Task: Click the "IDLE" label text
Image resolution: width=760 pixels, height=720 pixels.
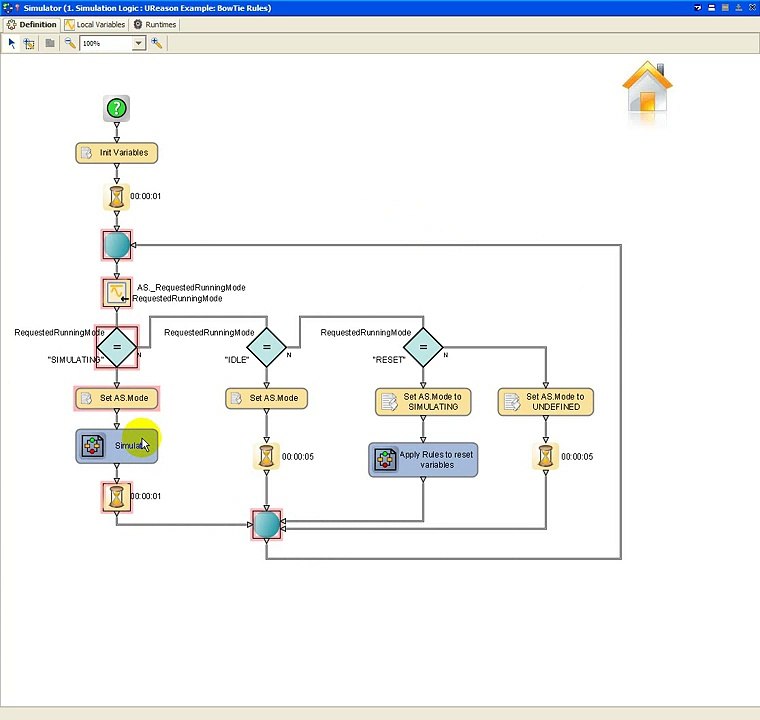Action: pyautogui.click(x=237, y=360)
